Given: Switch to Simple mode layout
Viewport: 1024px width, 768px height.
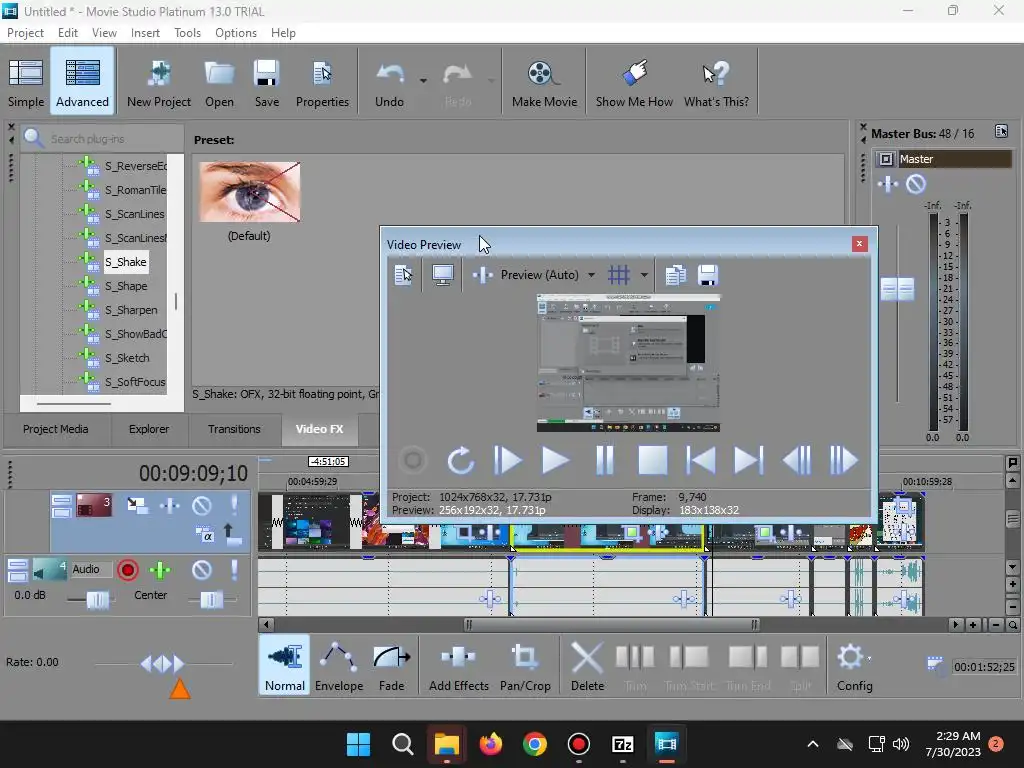Looking at the screenshot, I should [x=26, y=83].
